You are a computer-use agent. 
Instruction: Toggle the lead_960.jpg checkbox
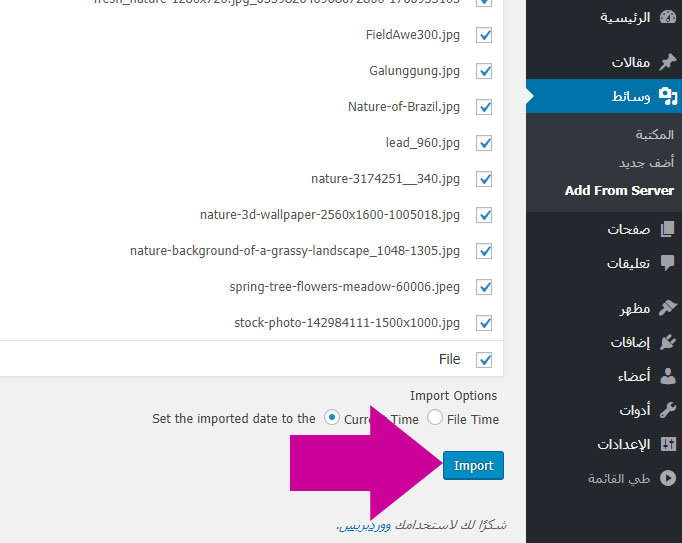tap(484, 143)
